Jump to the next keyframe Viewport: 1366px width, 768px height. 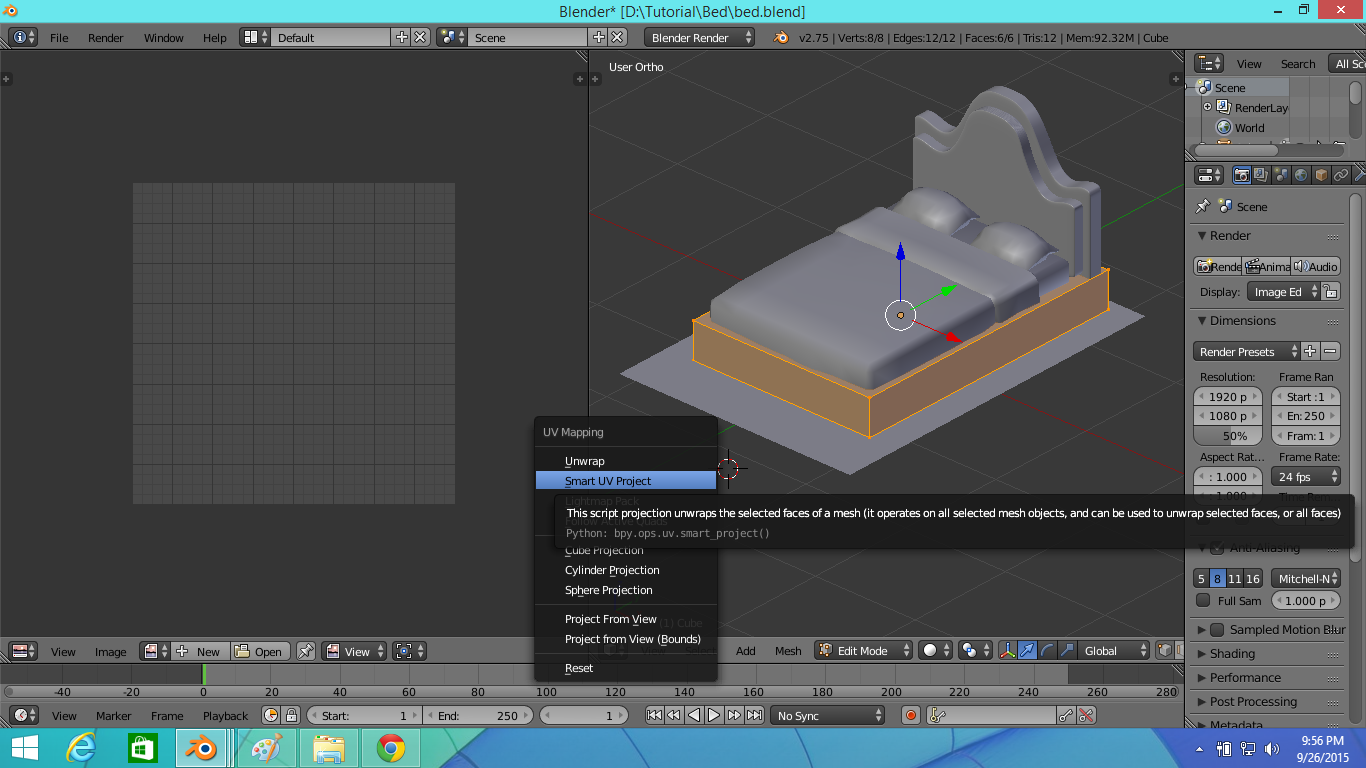734,715
